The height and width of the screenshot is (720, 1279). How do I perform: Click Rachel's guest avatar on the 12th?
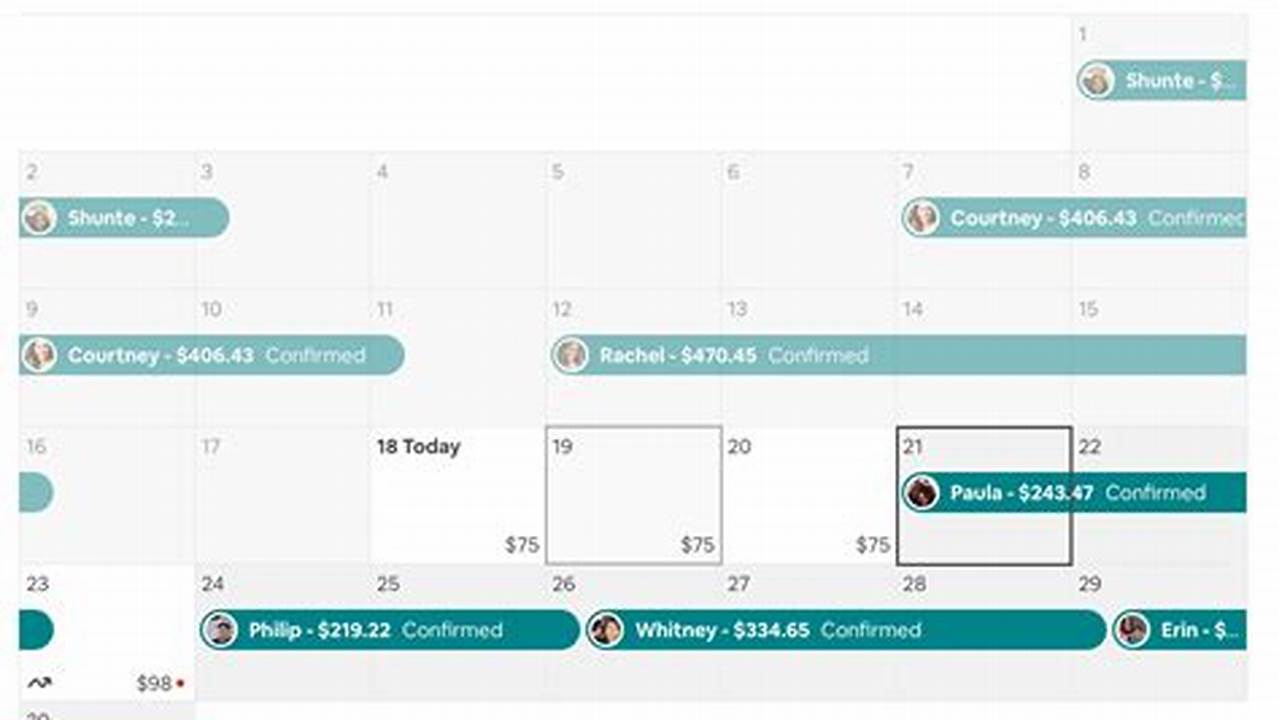click(571, 355)
